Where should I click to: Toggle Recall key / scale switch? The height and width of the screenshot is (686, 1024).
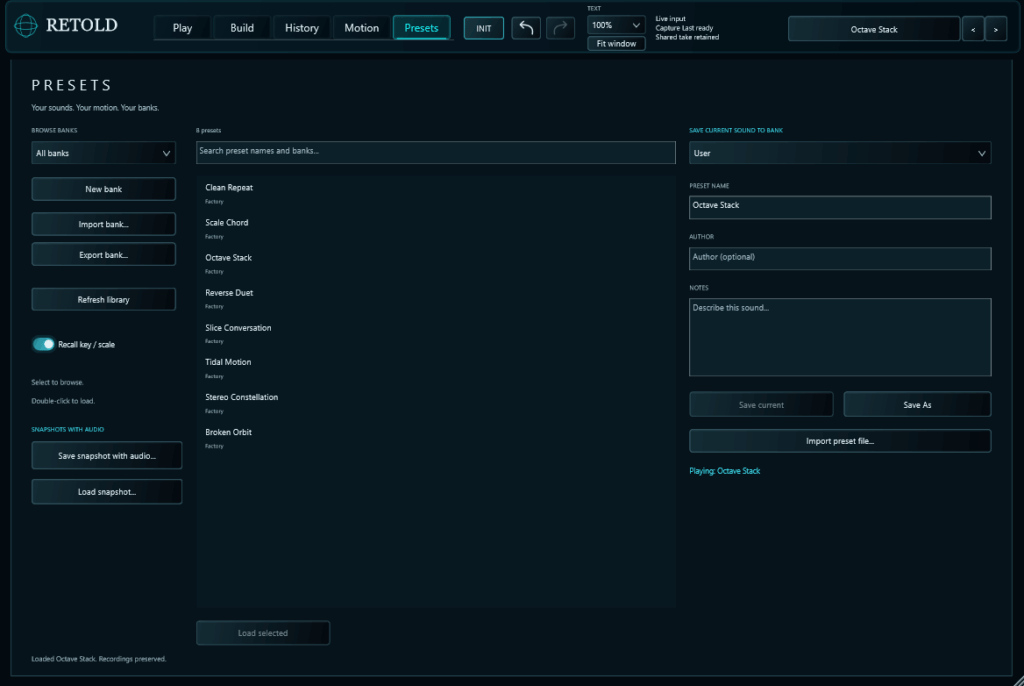point(44,344)
